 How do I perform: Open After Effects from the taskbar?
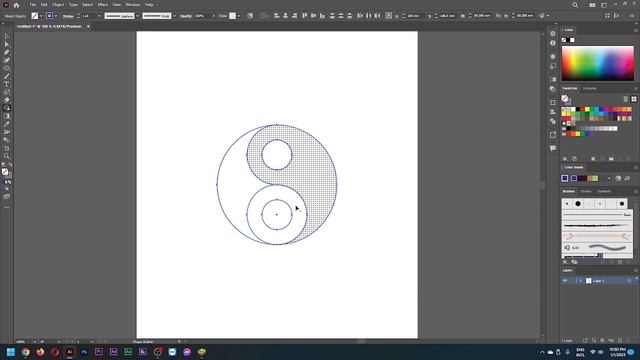(113, 352)
